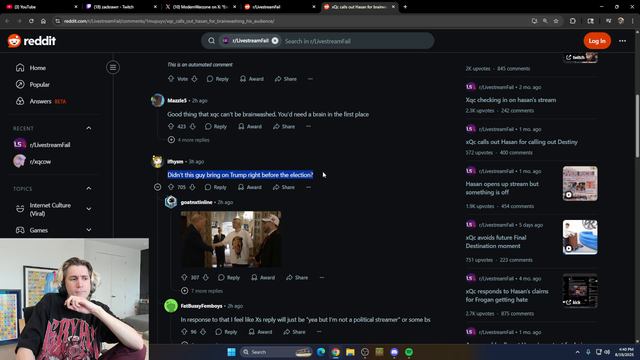Open thumbnail for "xQc avoids future Final Destination moment"
The image size is (640, 360).
coord(580,237)
